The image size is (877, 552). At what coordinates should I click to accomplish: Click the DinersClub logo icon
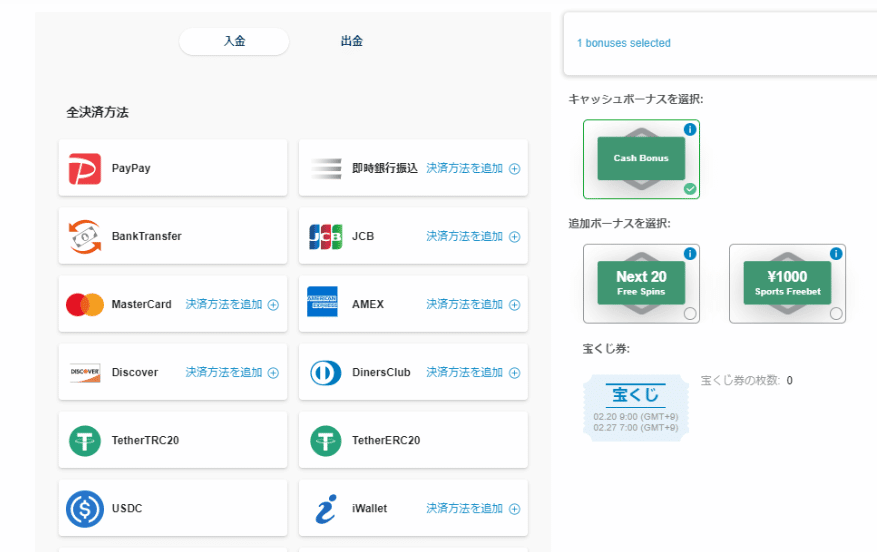pos(326,372)
